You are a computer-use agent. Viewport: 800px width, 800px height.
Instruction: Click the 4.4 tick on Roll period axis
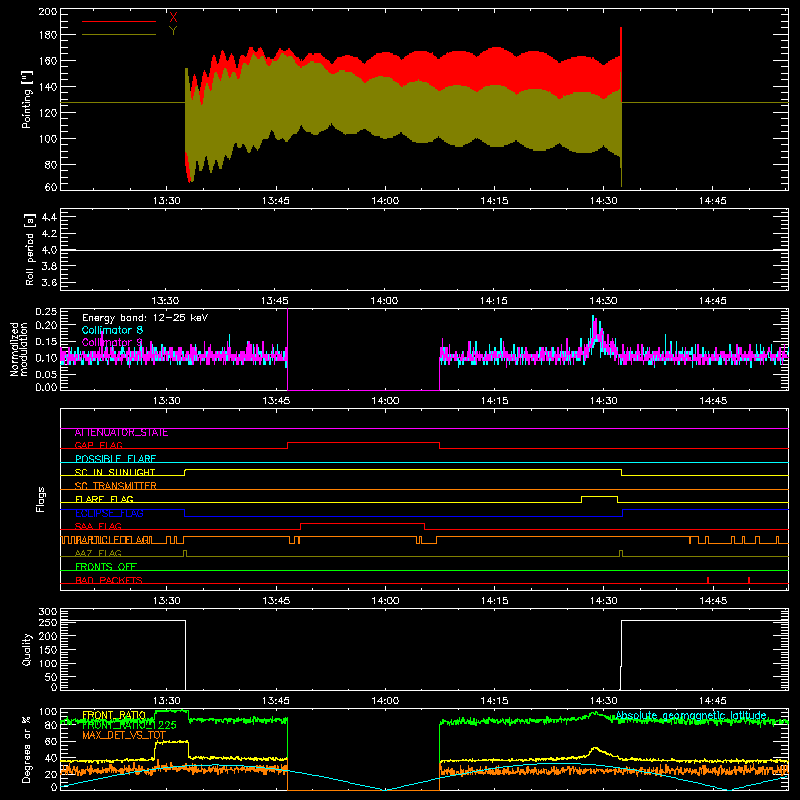pyautogui.click(x=49, y=217)
